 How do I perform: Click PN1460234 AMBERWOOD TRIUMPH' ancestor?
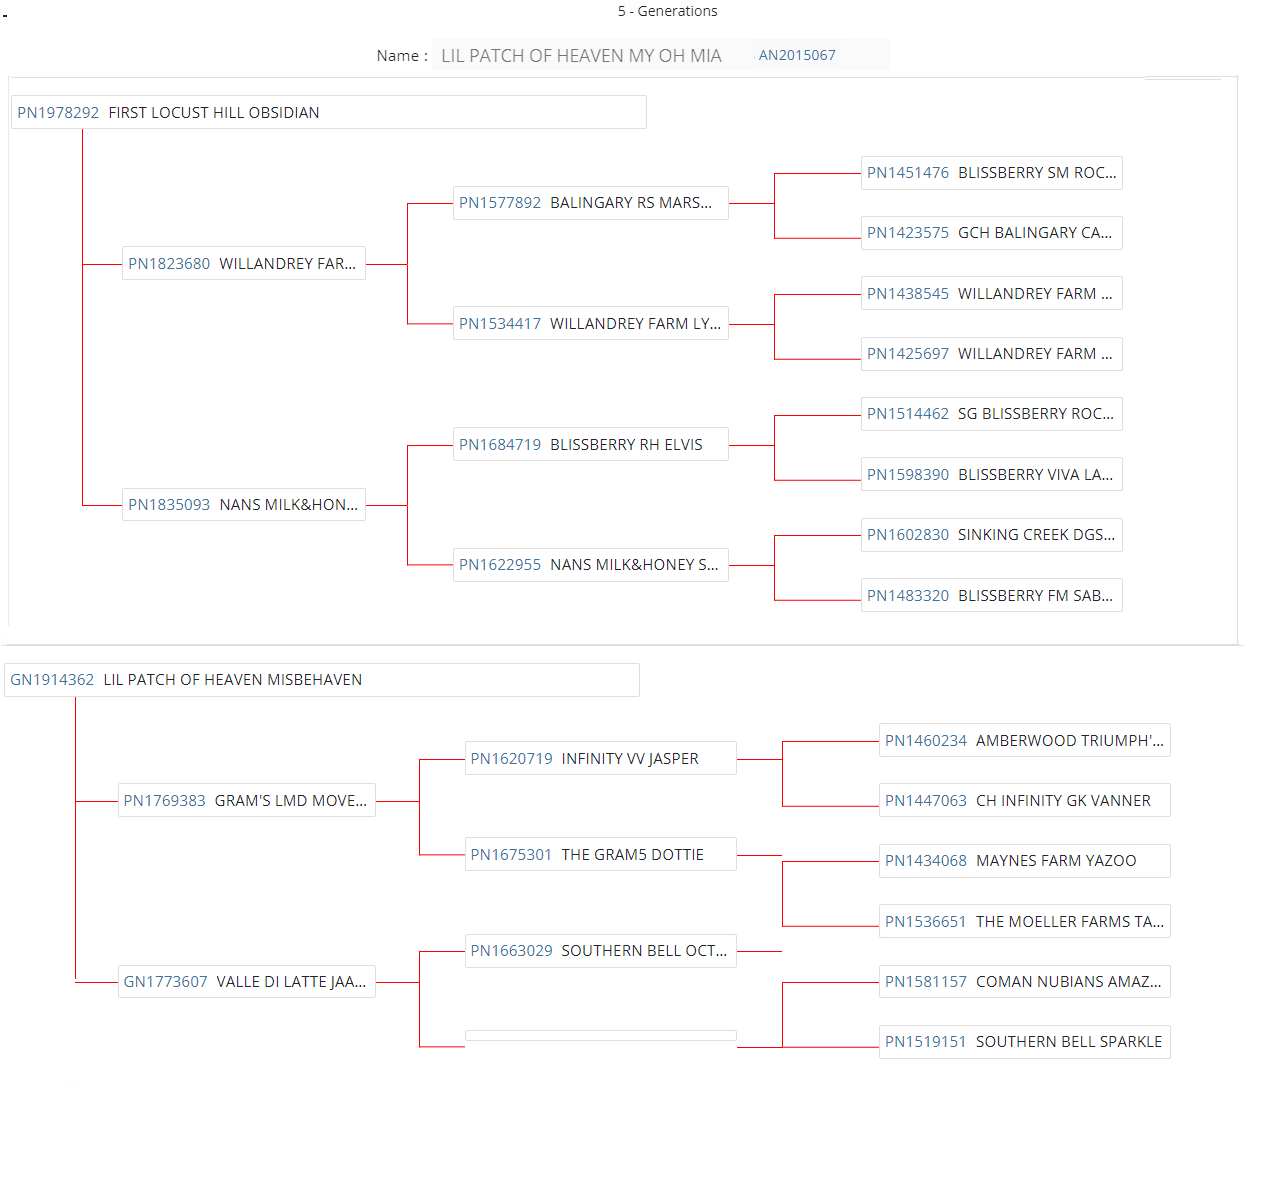click(1024, 741)
